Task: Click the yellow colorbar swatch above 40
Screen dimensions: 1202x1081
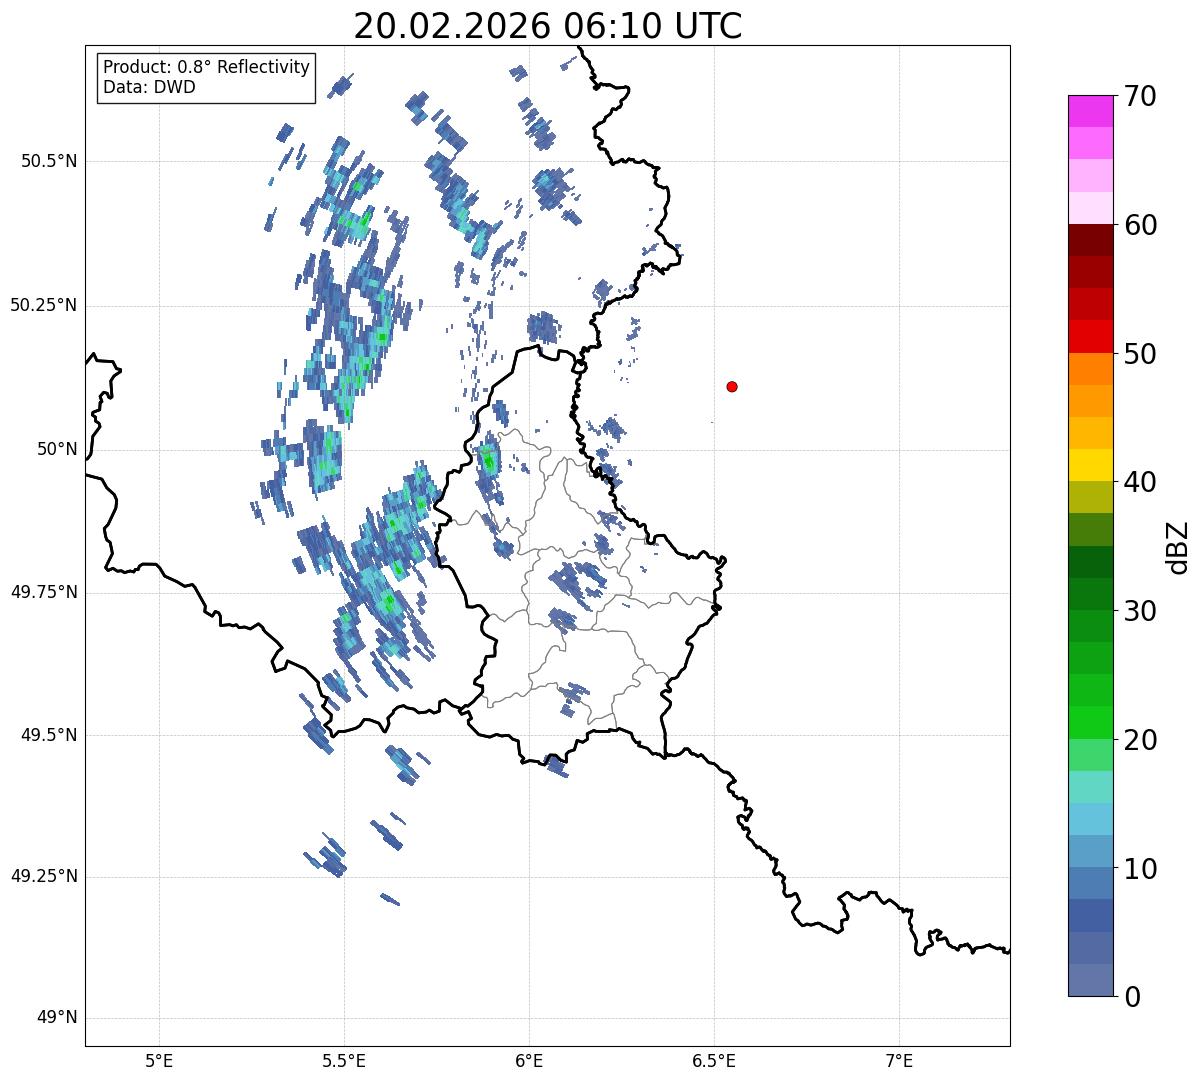Action: tap(1091, 465)
